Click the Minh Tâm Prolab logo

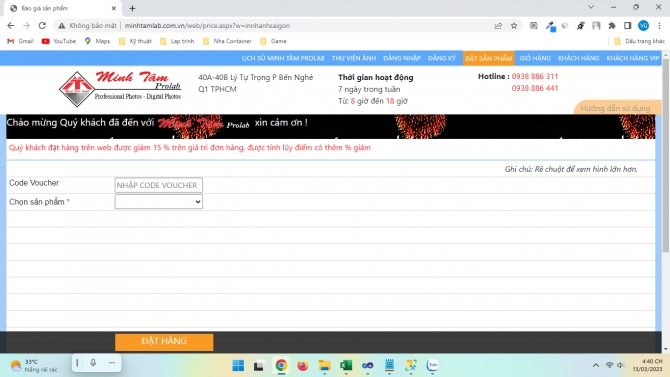pyautogui.click(x=120, y=88)
